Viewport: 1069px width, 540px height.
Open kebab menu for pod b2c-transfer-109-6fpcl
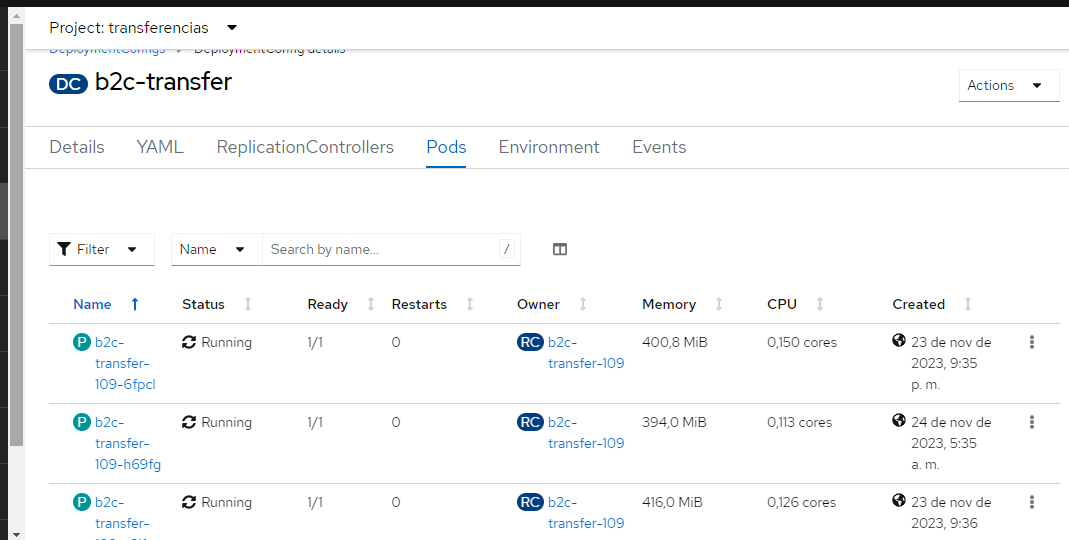(1032, 342)
